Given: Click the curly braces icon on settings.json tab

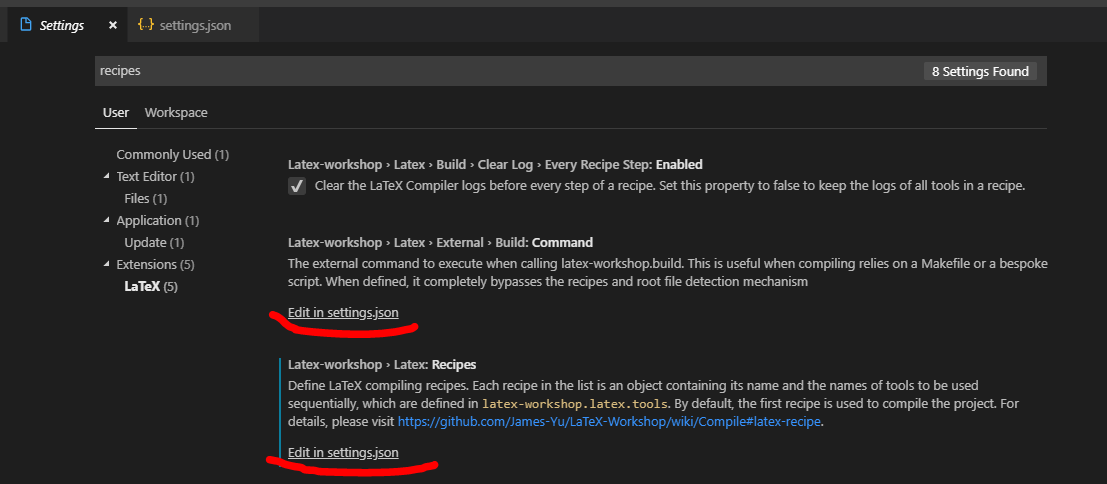Looking at the screenshot, I should (146, 25).
